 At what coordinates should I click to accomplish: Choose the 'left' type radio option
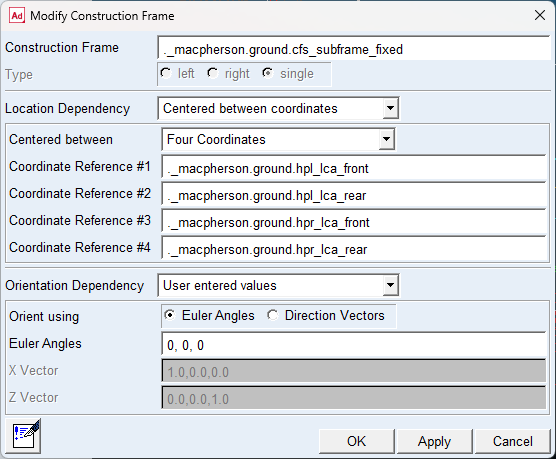(x=166, y=73)
